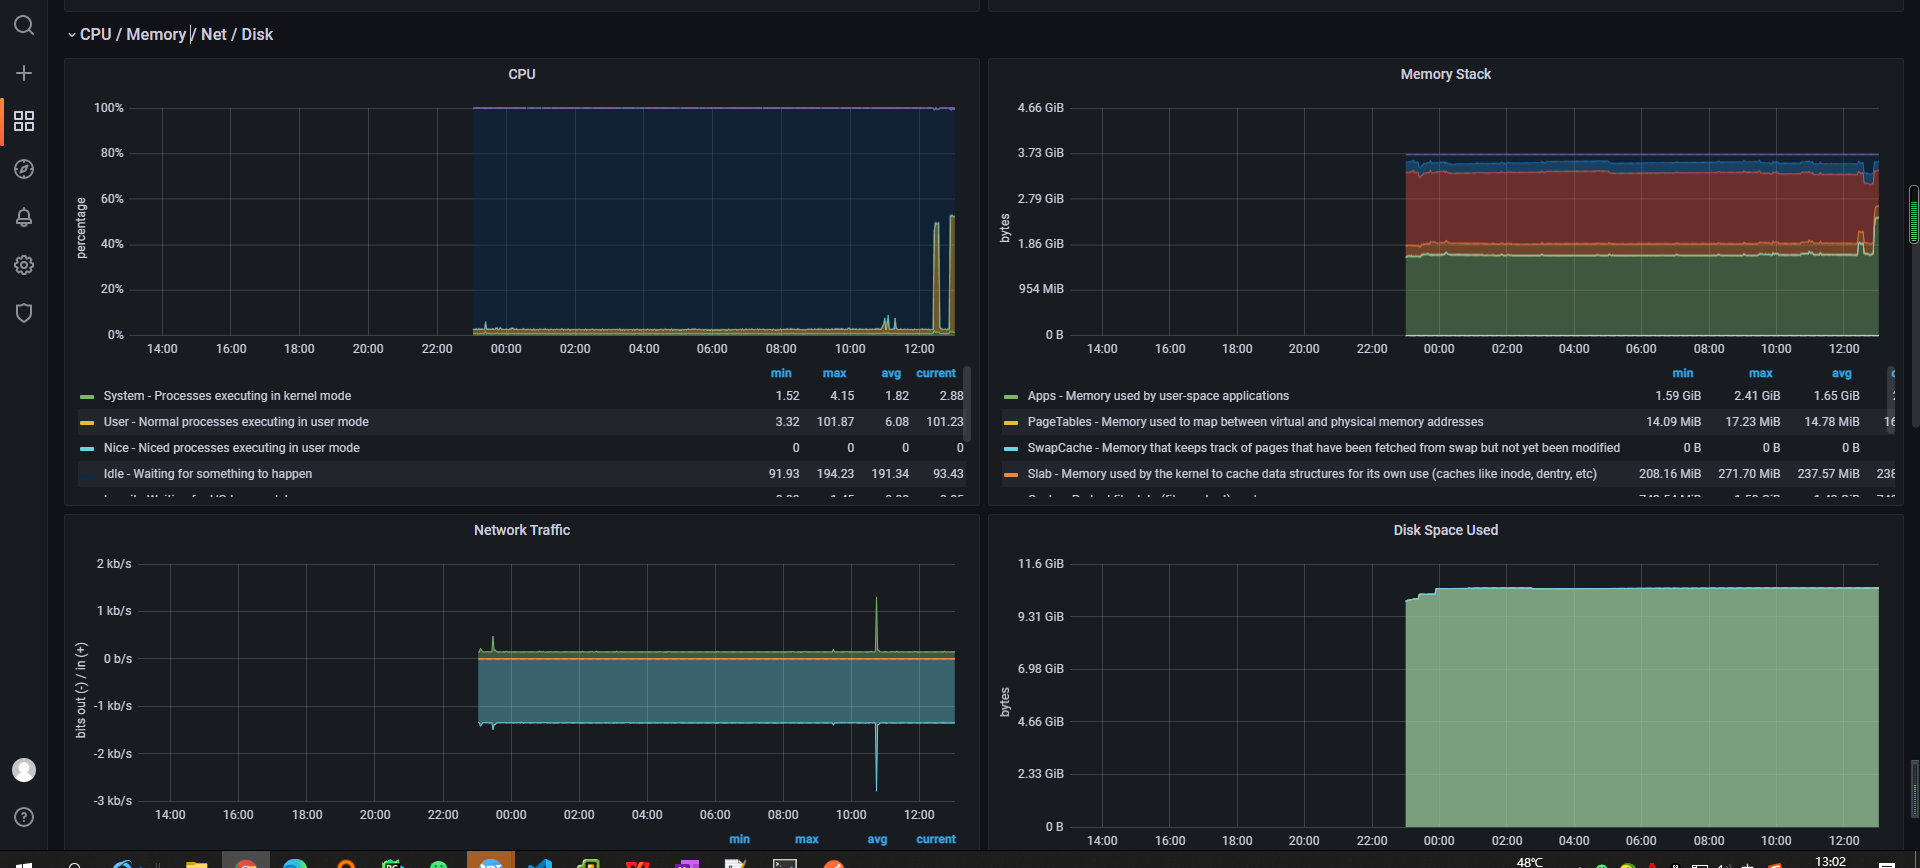Click Slab max value 271.70 MiB

1749,474
